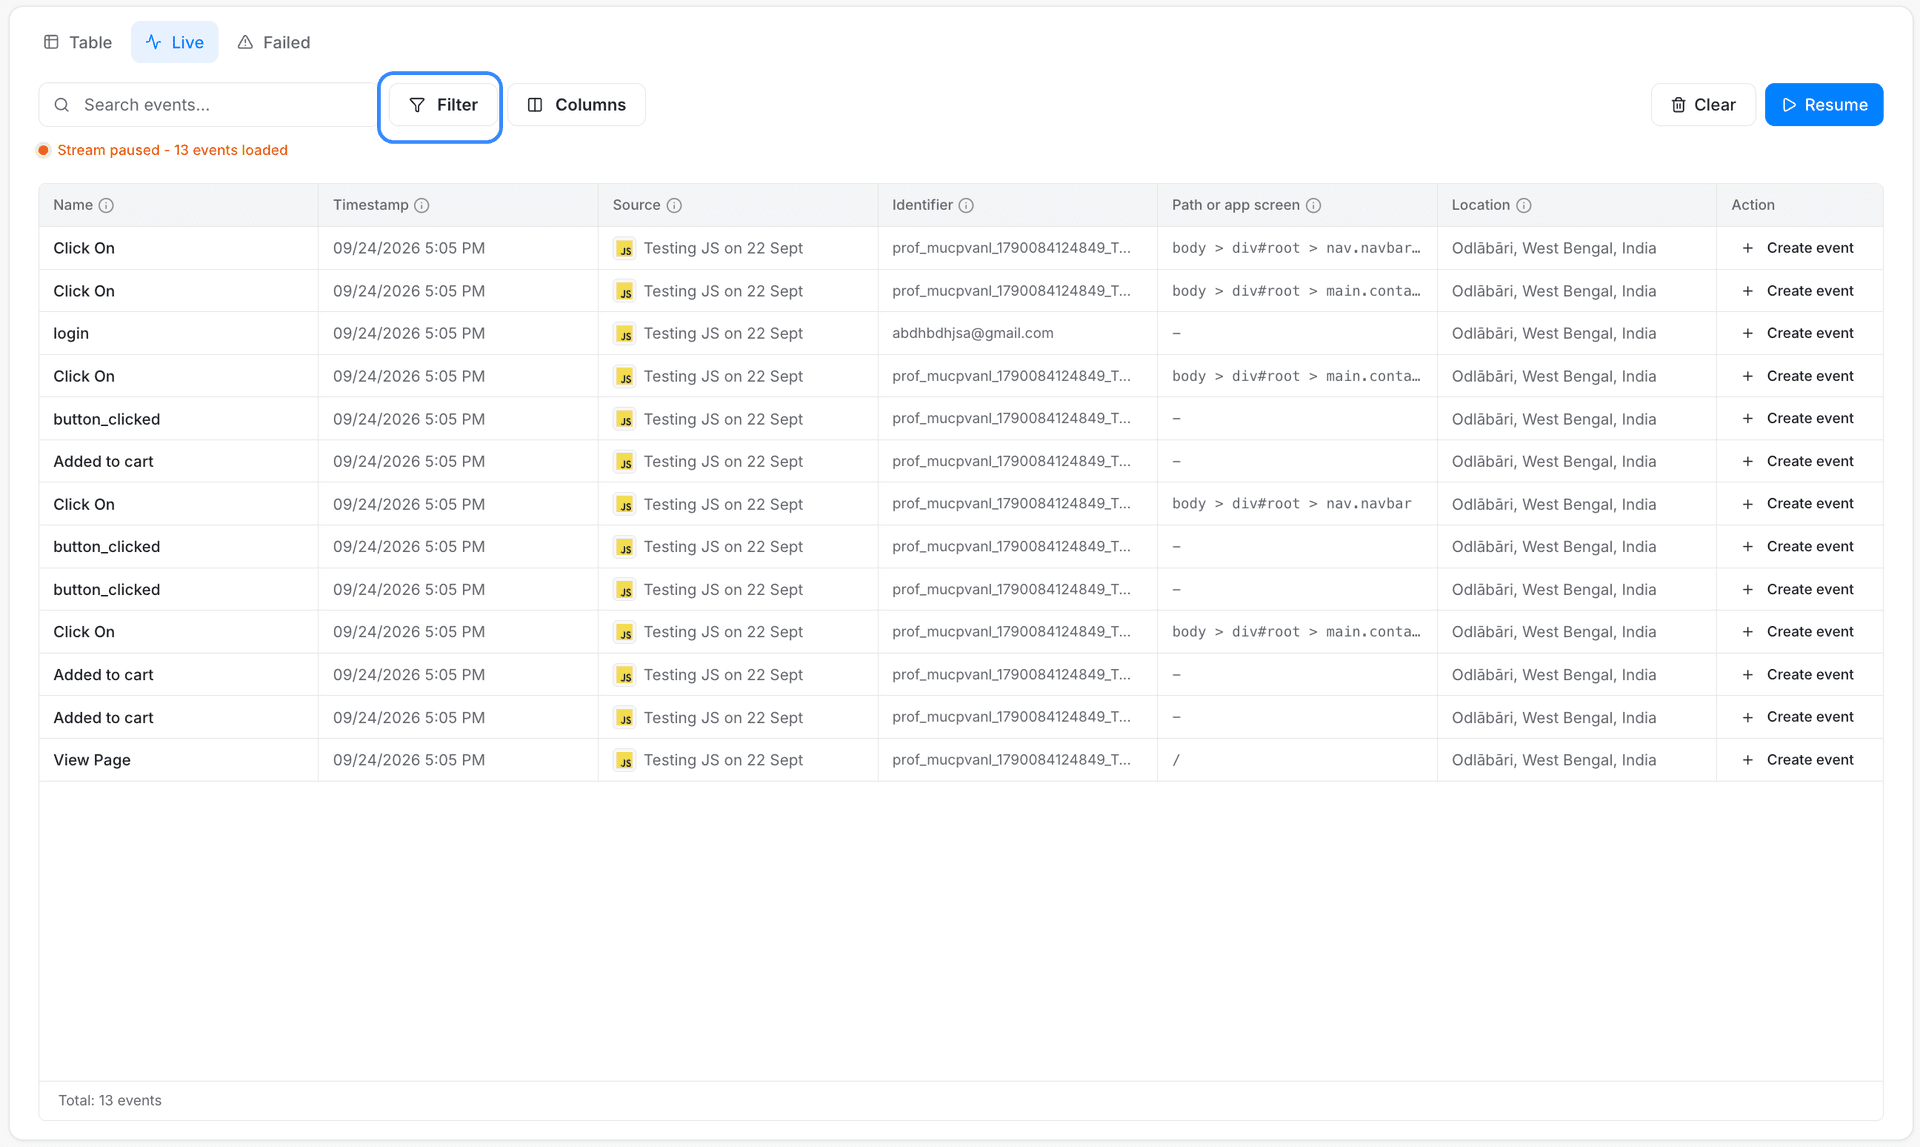Click plus icon in View Page row
The width and height of the screenshot is (1920, 1147).
(1748, 760)
